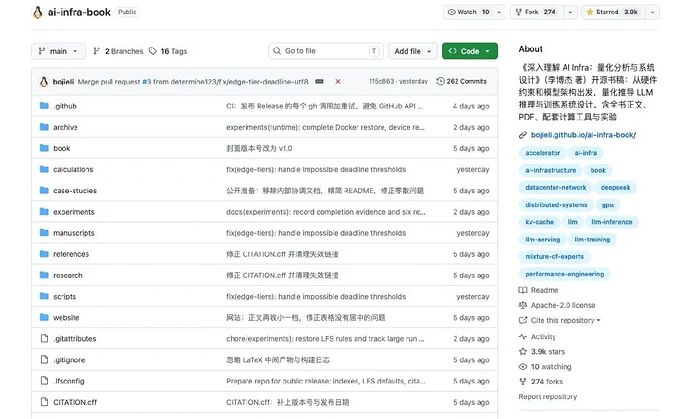Click the research folder icon
This screenshot has width=690, height=419.
pyautogui.click(x=44, y=275)
